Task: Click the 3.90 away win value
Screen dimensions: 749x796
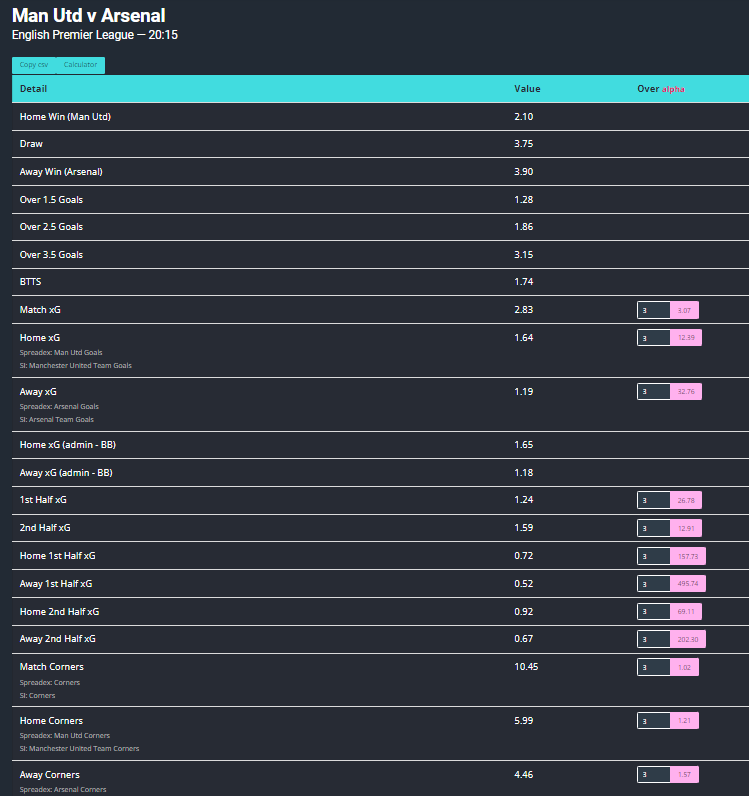Action: point(524,172)
